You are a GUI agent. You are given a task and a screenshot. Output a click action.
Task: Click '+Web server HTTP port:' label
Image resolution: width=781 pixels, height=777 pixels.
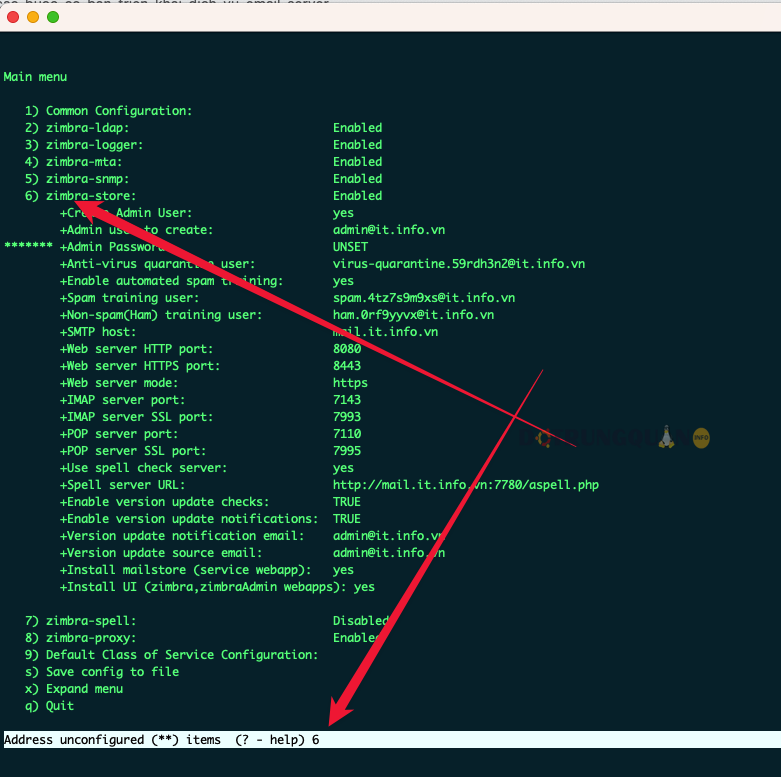(x=136, y=349)
